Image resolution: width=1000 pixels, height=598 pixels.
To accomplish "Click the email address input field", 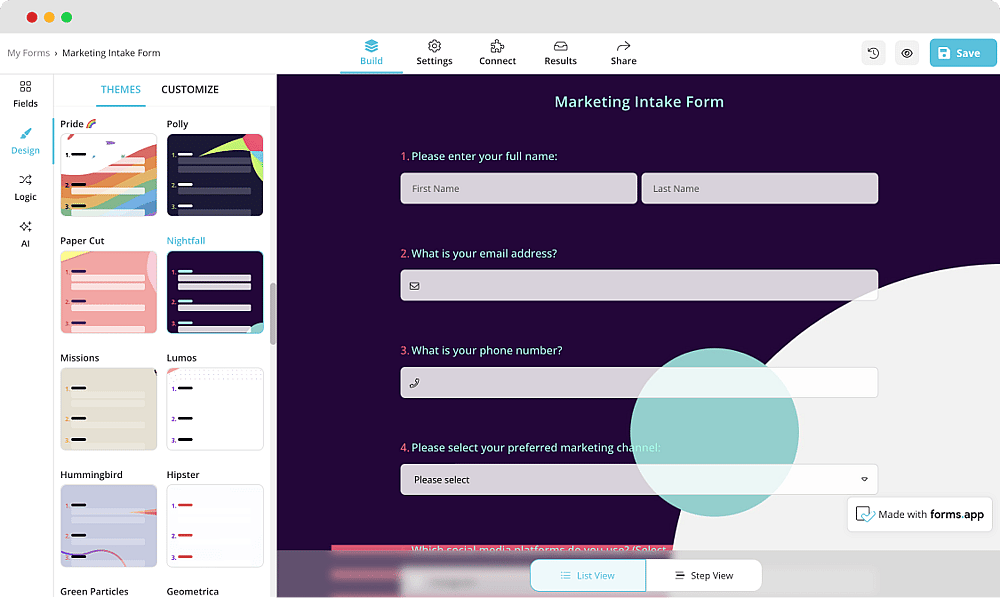I will pos(639,286).
